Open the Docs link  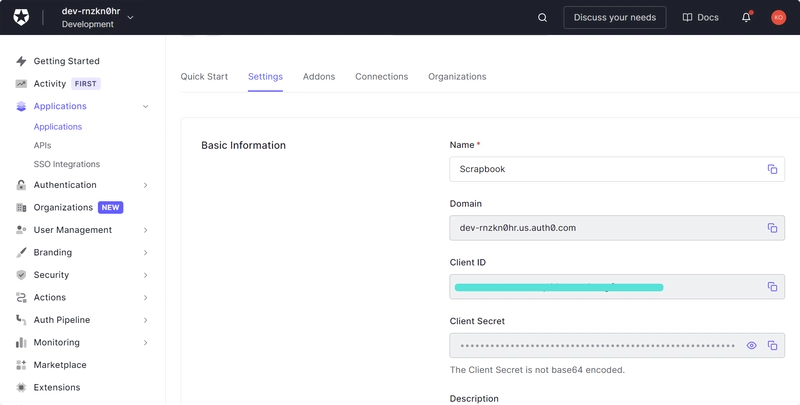[x=701, y=17]
